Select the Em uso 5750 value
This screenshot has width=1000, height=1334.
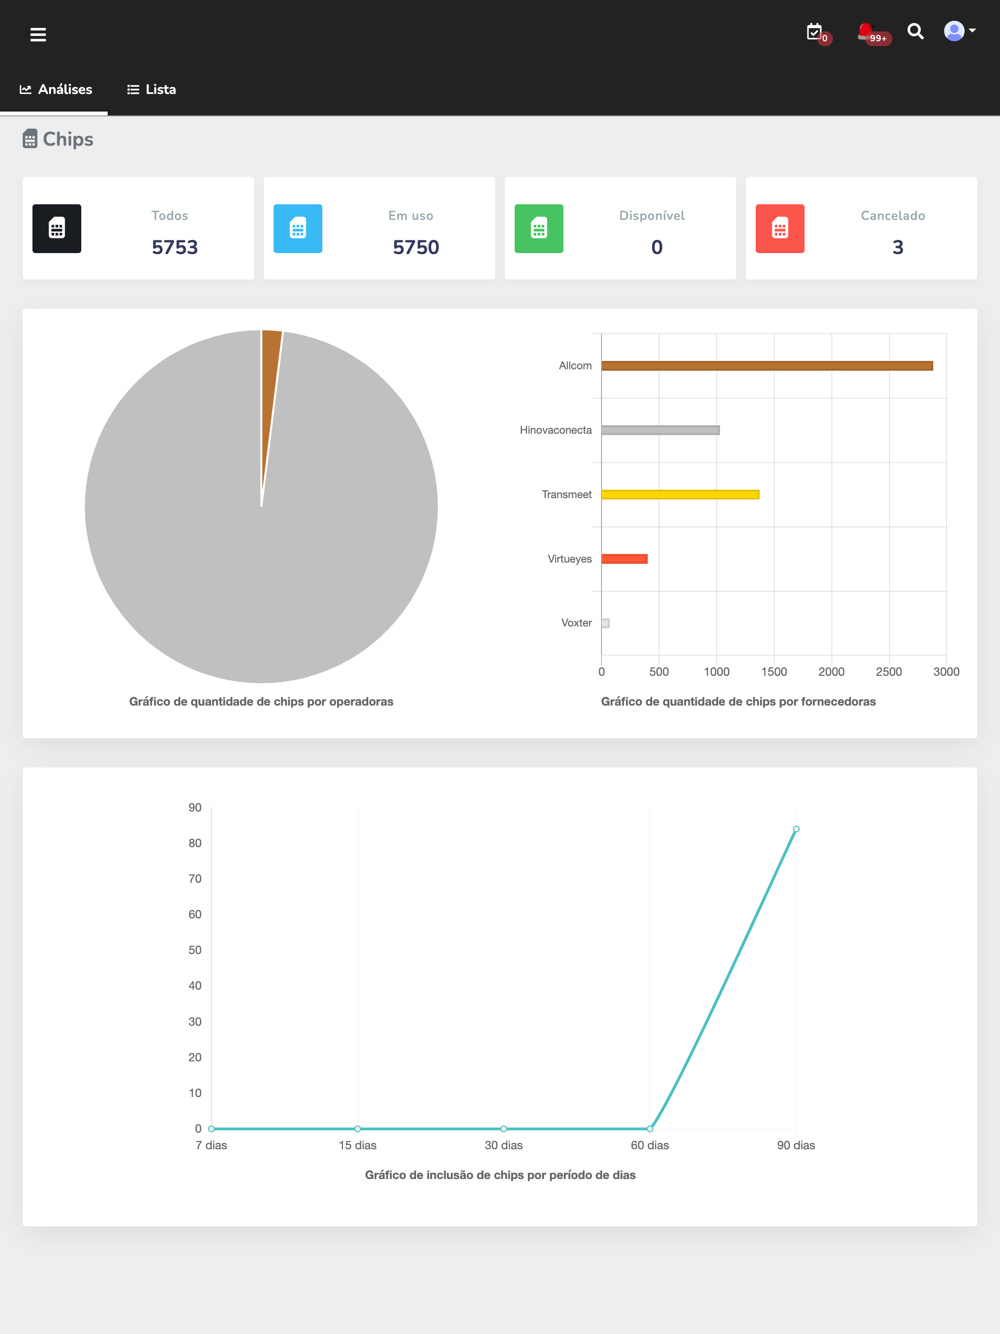[416, 247]
